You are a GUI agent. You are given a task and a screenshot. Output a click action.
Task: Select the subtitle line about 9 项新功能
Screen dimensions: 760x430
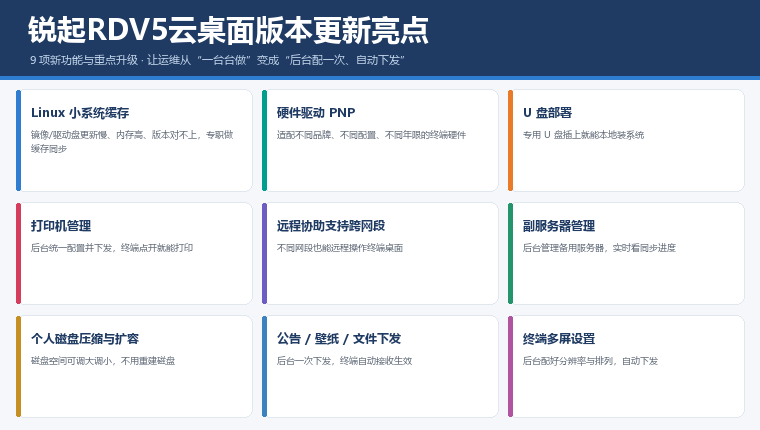point(217,60)
